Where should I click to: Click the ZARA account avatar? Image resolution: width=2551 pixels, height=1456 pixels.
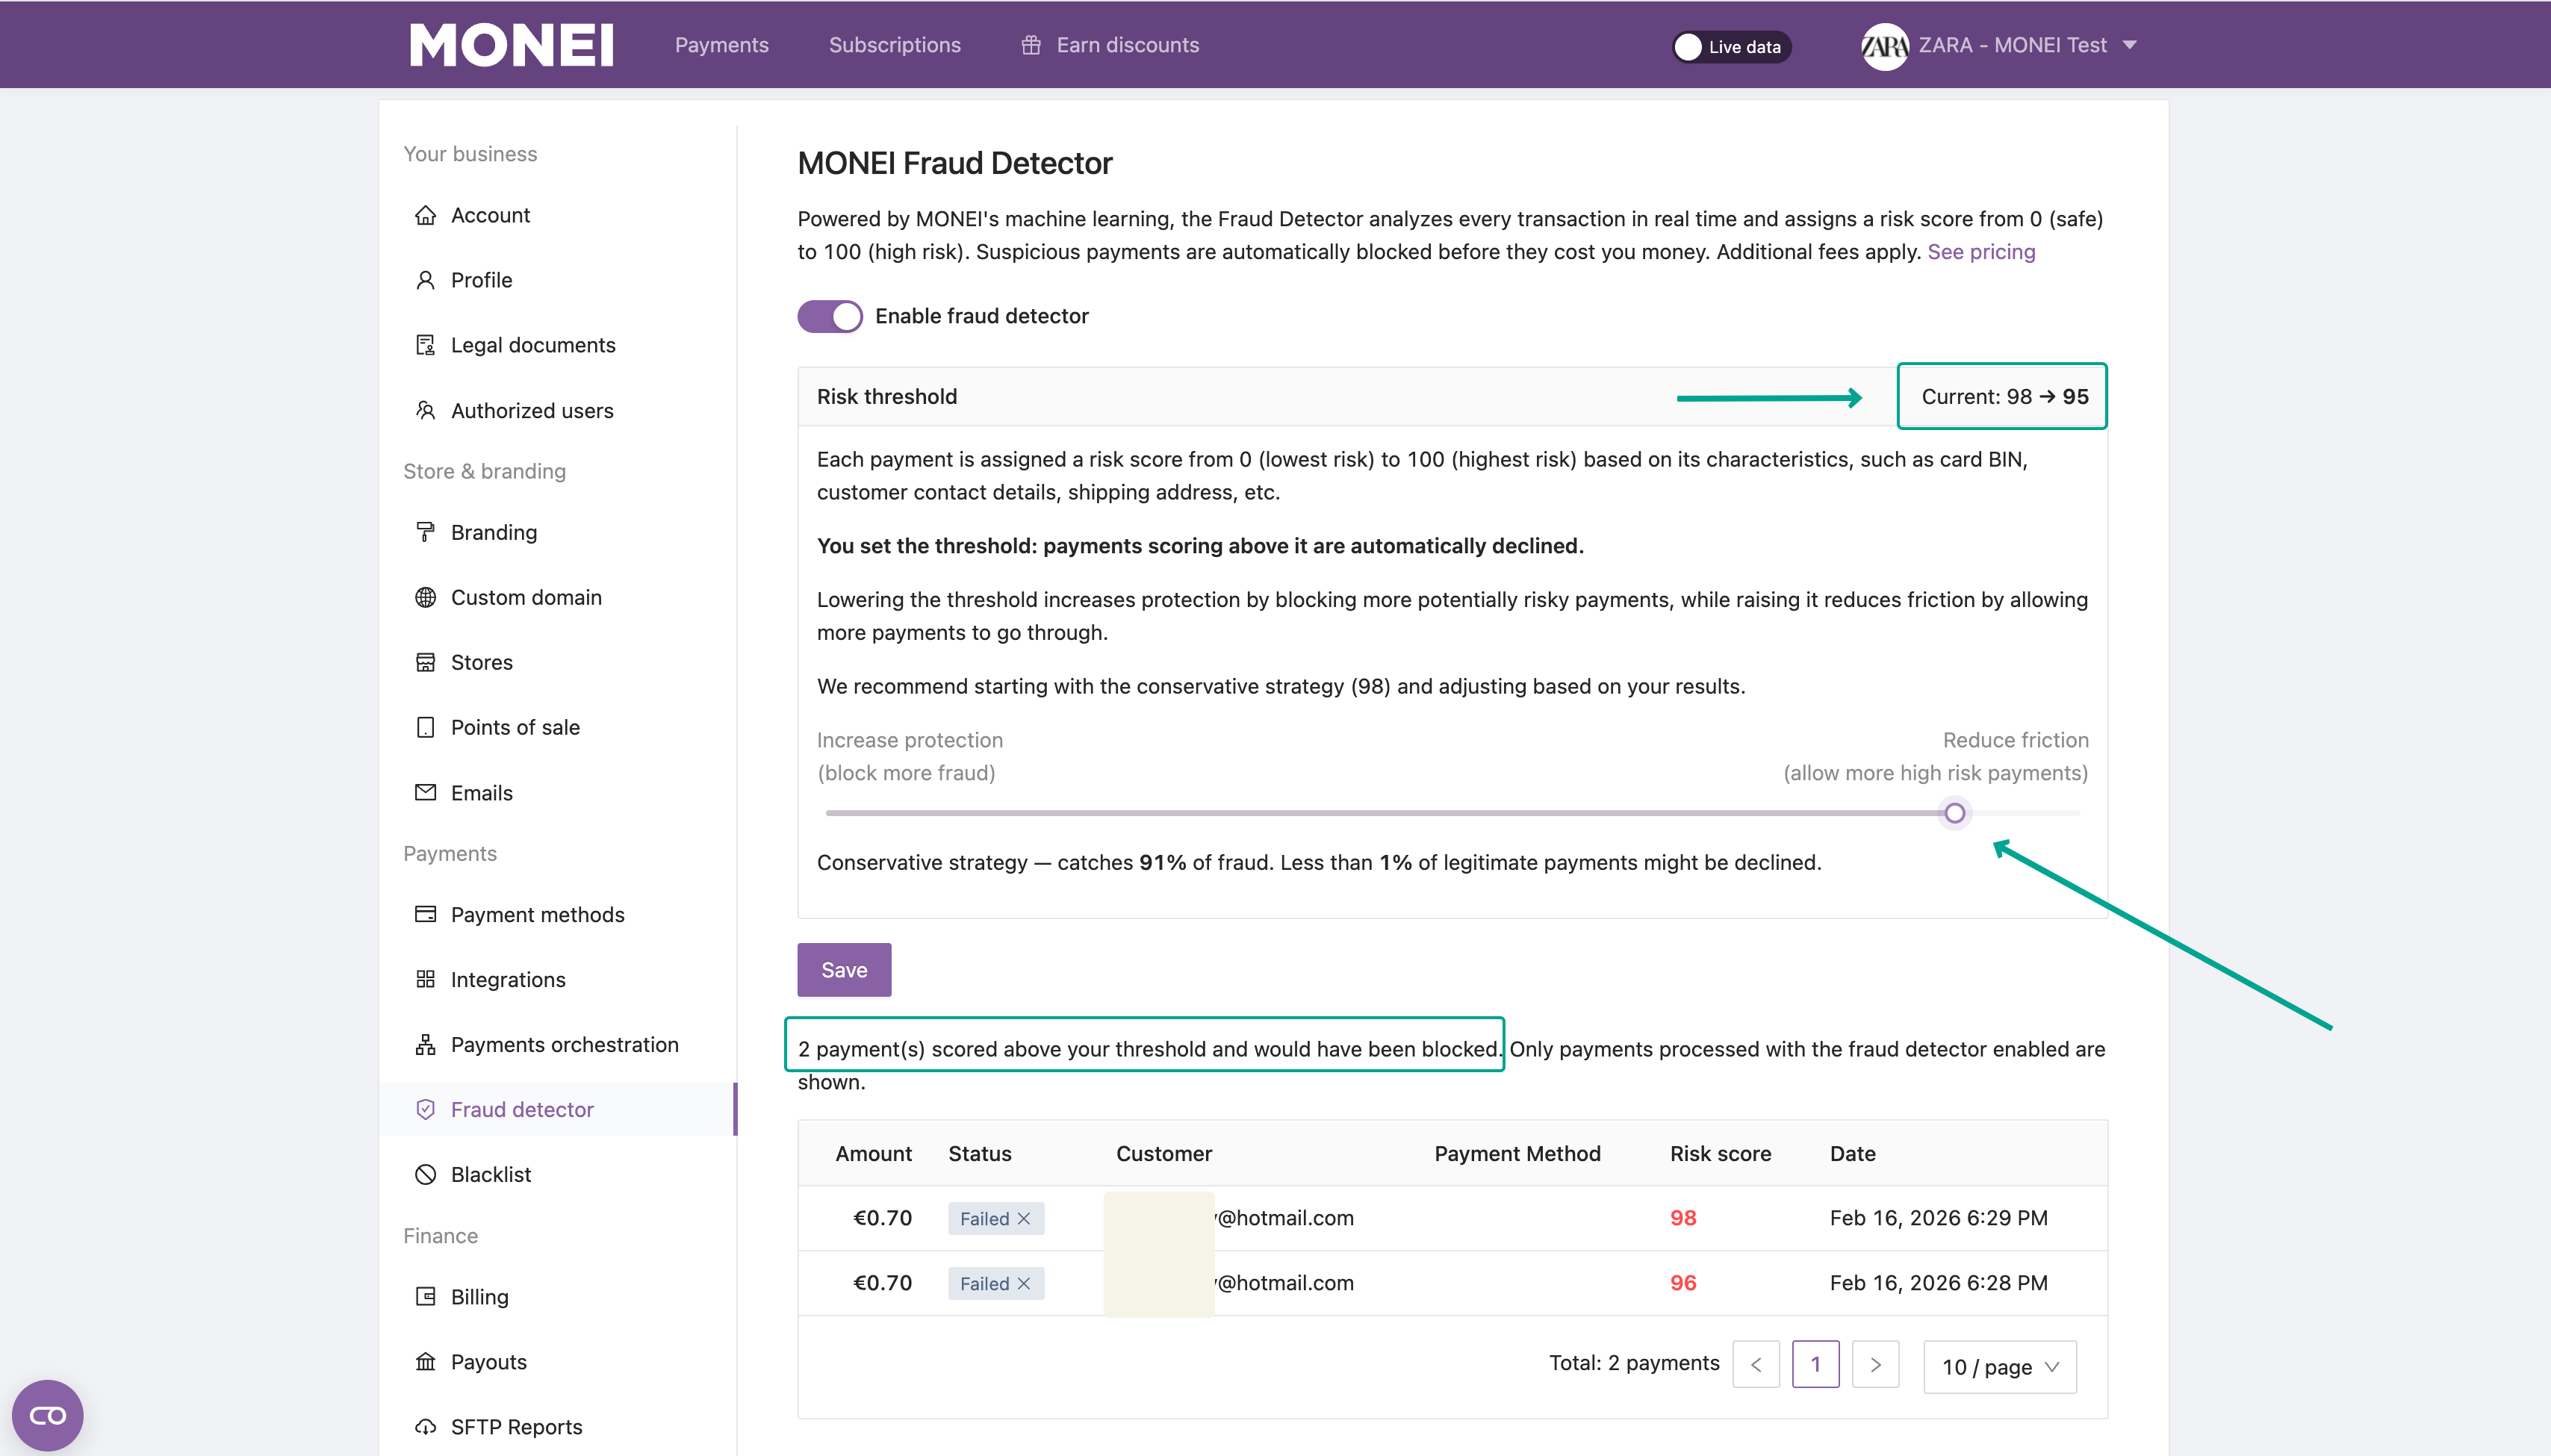(x=1884, y=46)
